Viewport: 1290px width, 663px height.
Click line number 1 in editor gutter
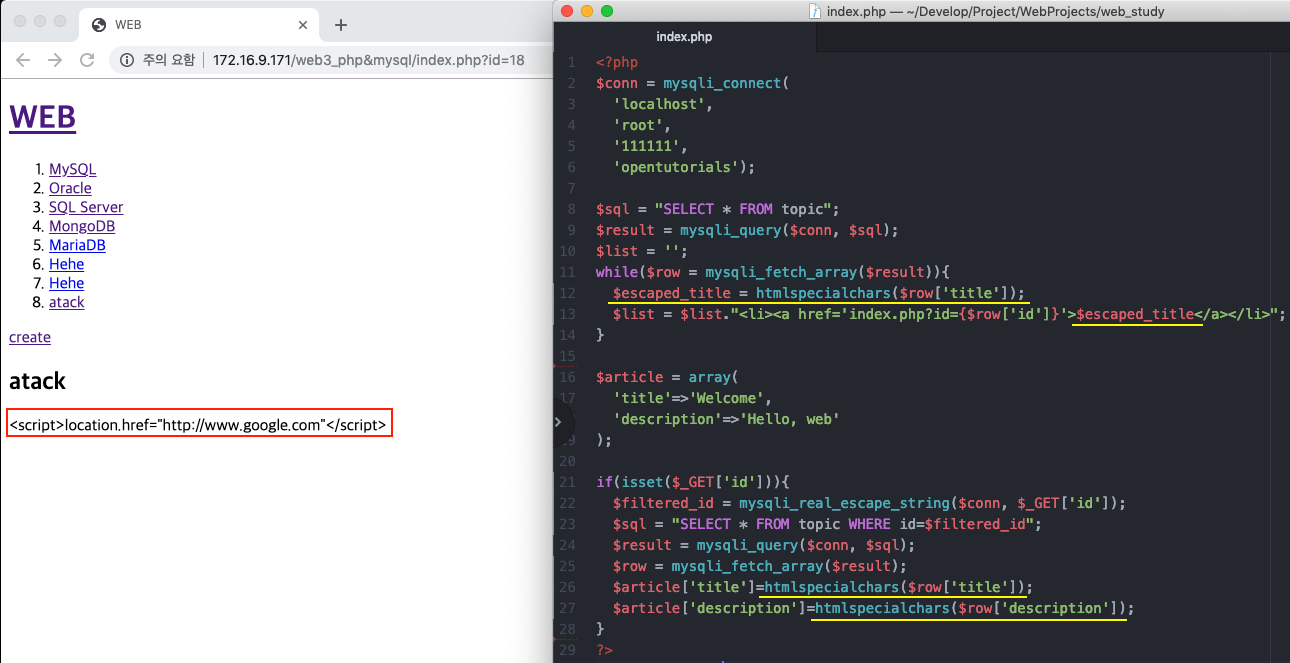(572, 62)
